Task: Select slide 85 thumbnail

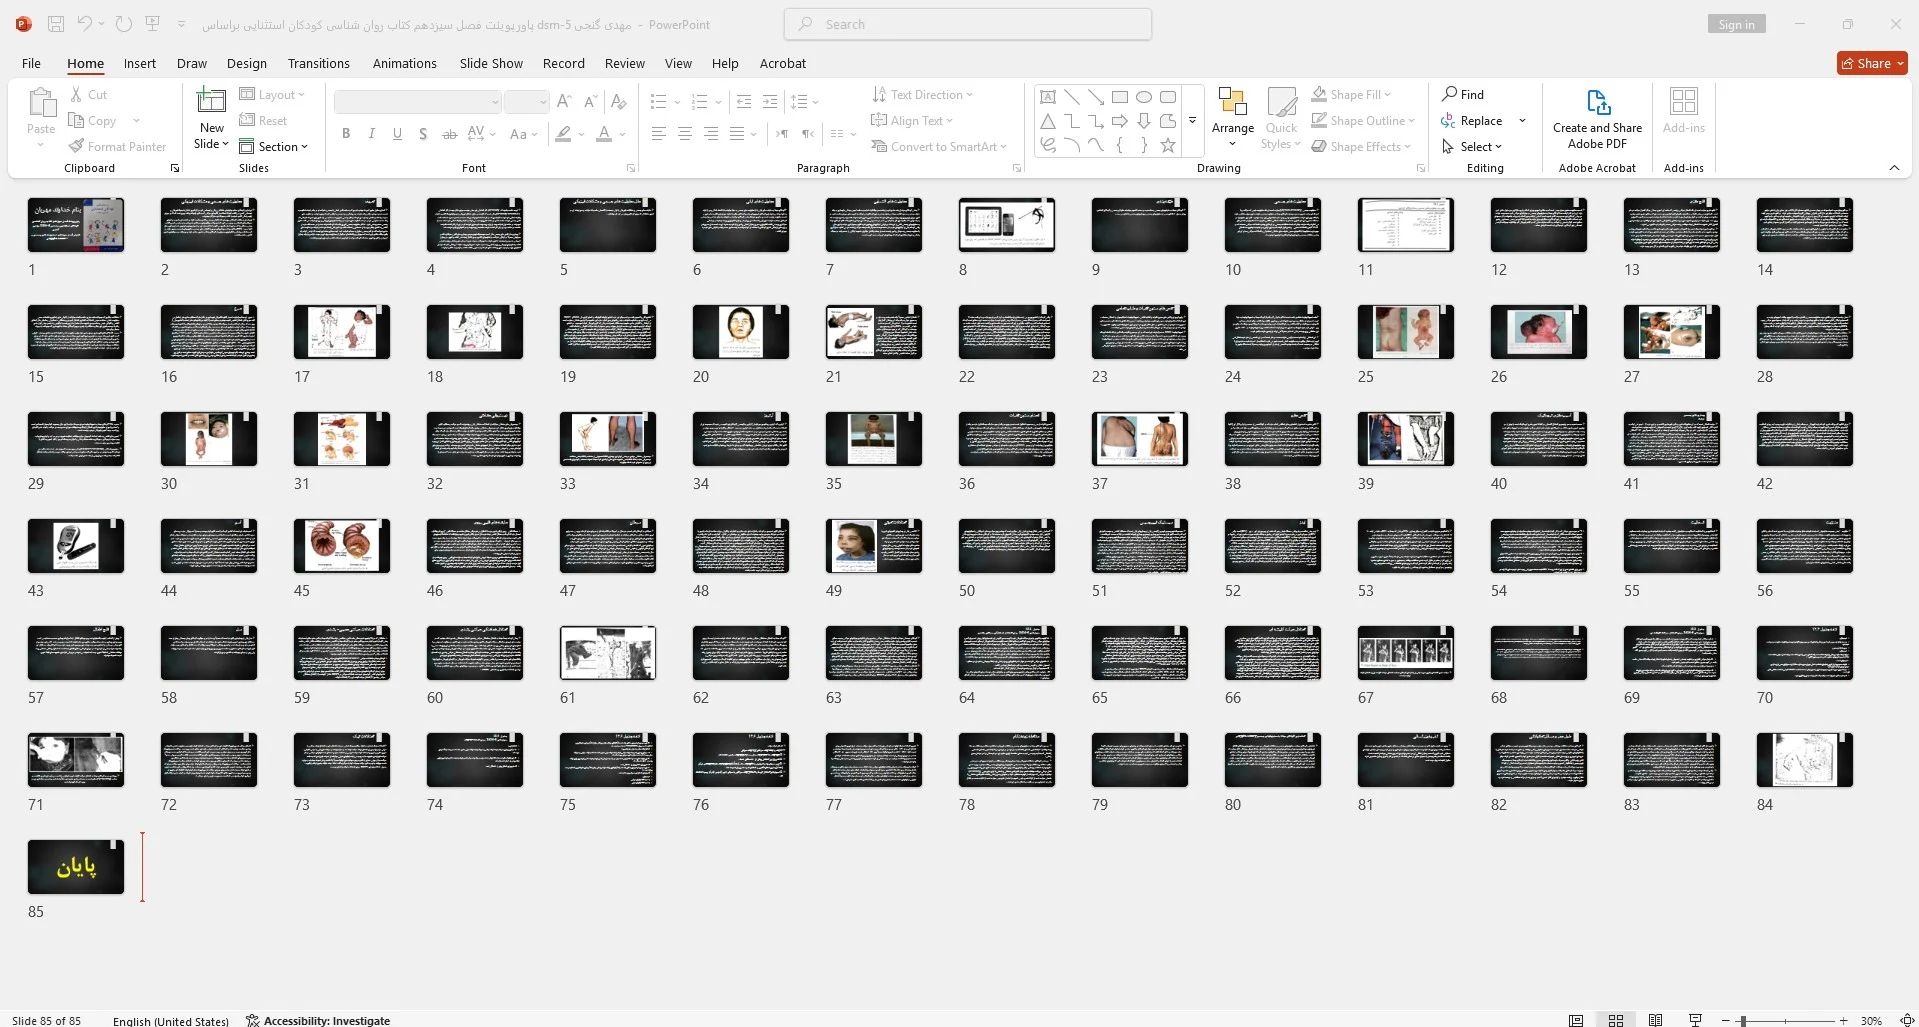Action: pyautogui.click(x=76, y=866)
